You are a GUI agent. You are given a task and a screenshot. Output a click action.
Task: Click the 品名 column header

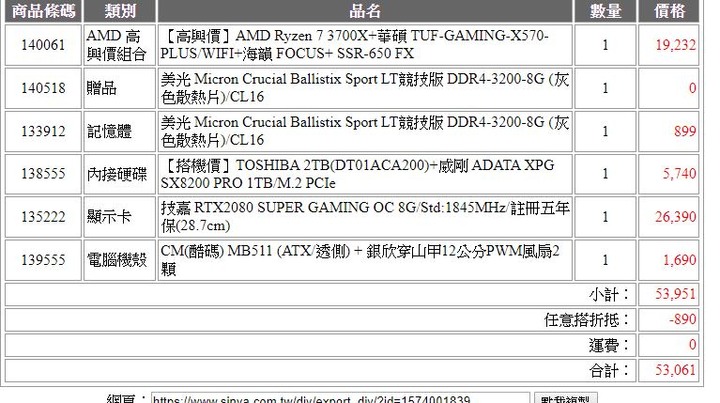coord(365,11)
